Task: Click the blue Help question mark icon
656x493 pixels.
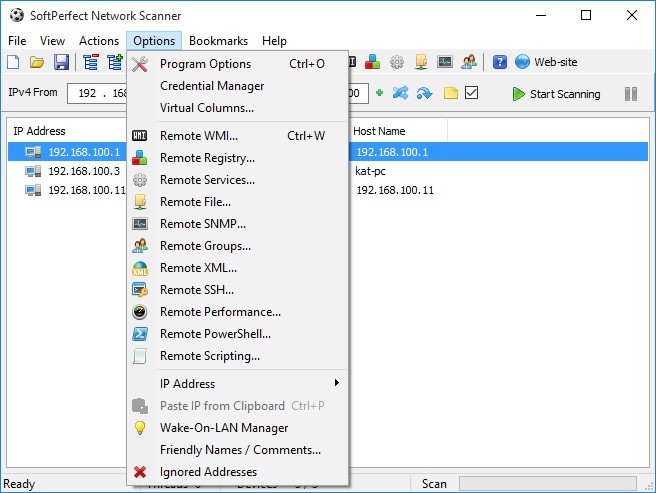Action: pos(500,62)
